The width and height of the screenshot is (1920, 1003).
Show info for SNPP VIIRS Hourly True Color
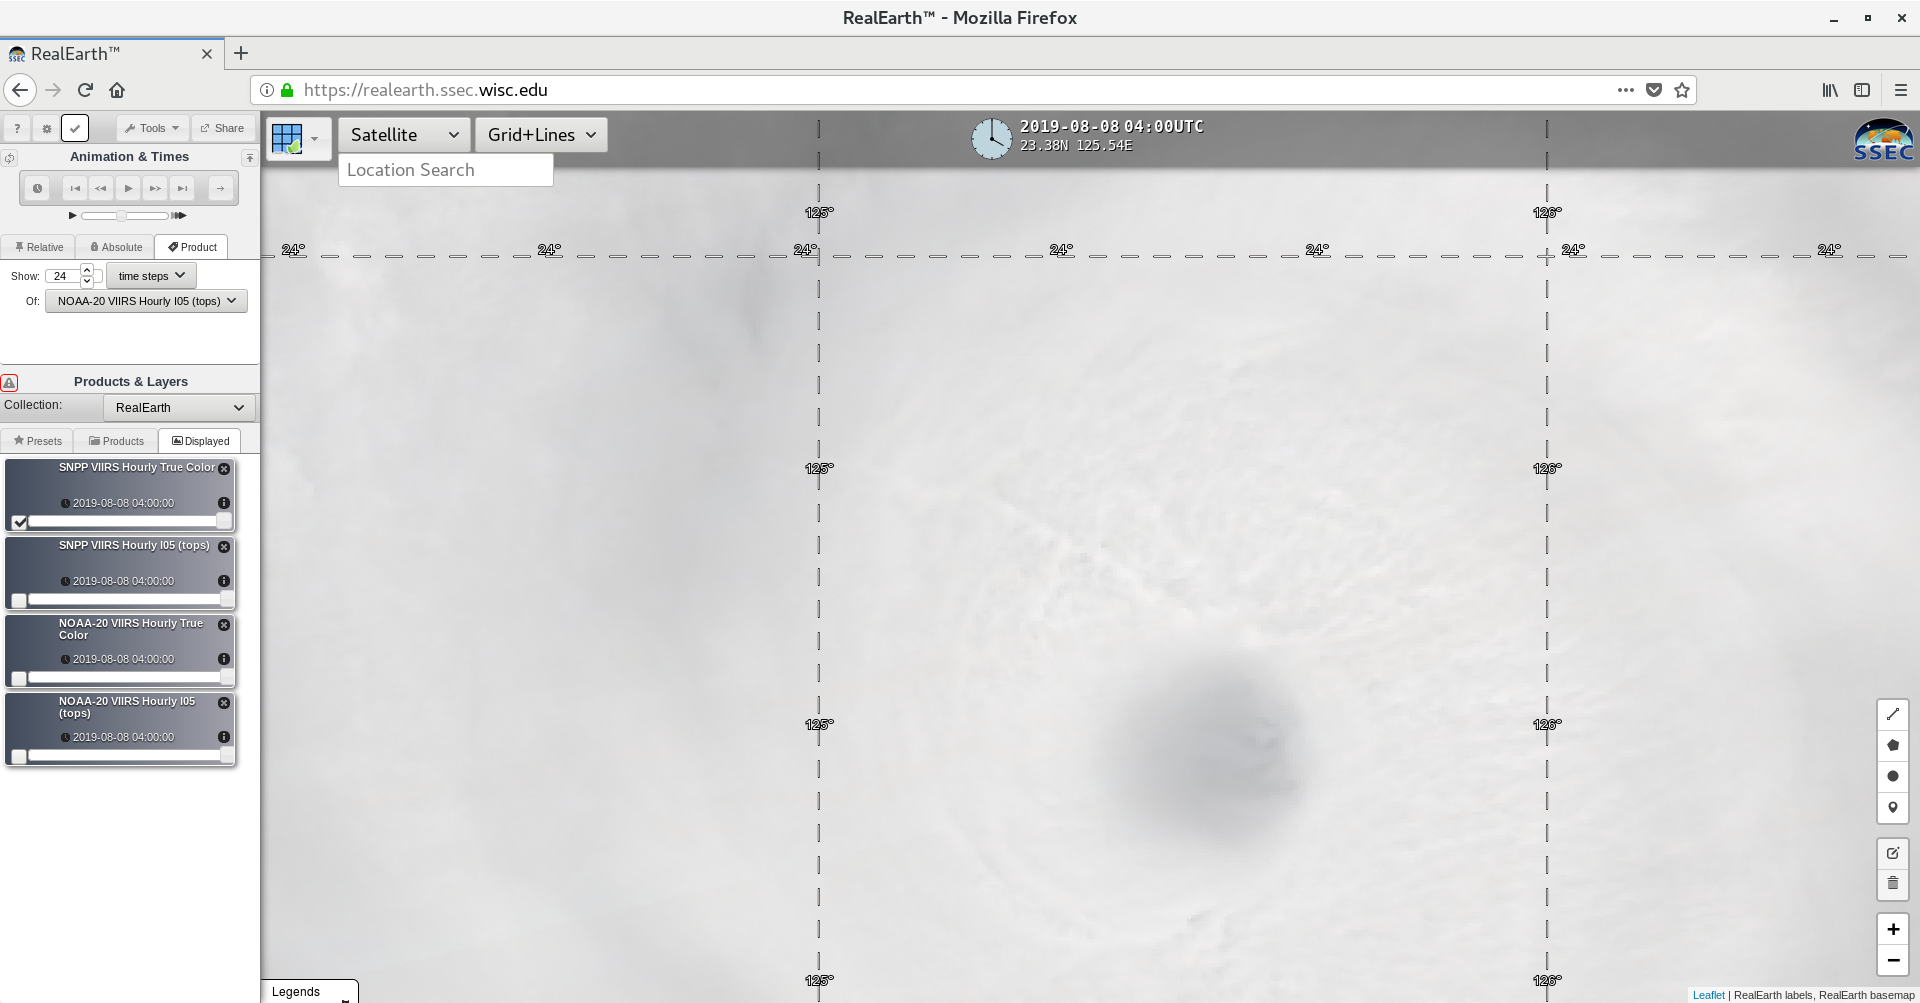224,503
